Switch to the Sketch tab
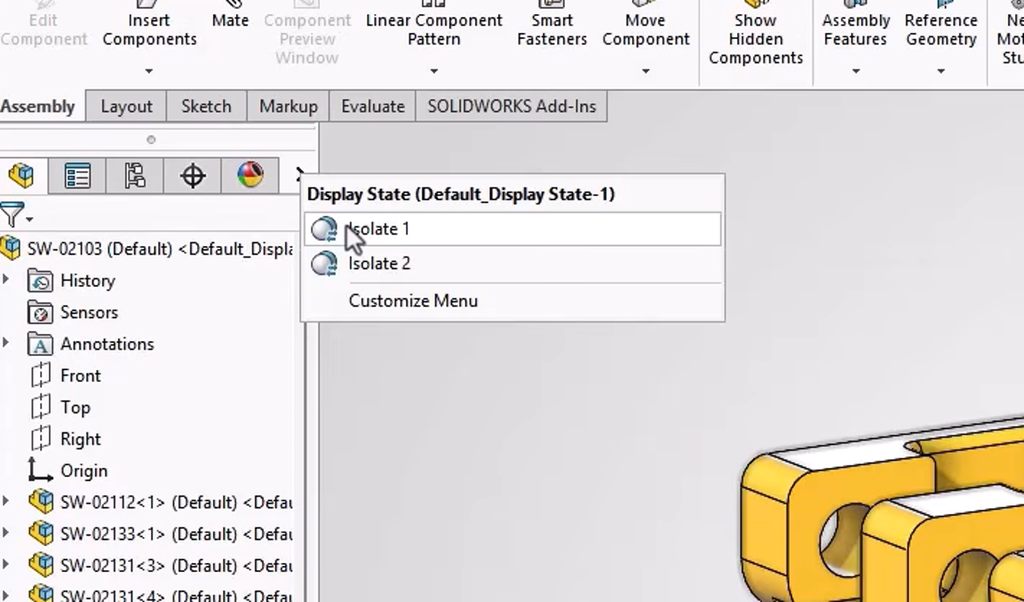1024x602 pixels. (206, 106)
